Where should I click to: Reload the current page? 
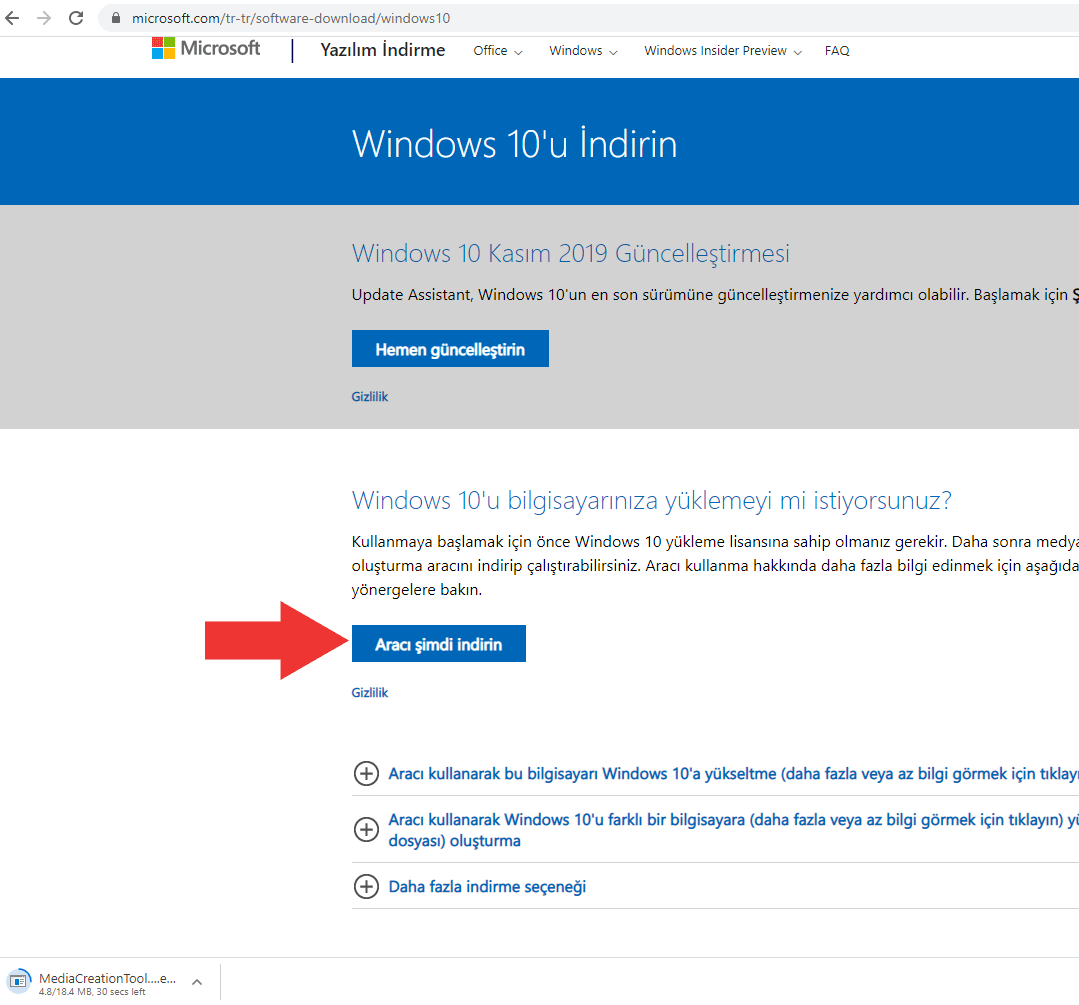pos(76,18)
